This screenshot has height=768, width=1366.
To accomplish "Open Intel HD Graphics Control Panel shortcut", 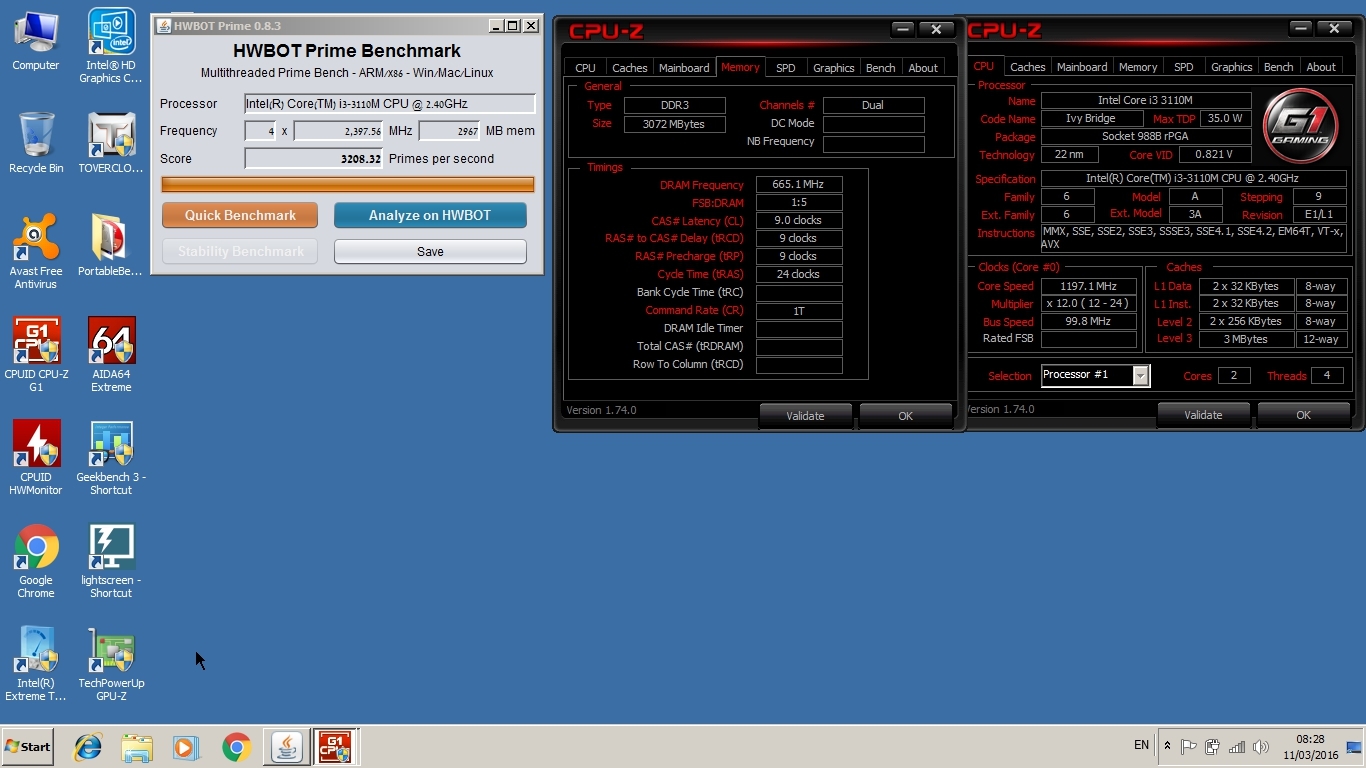I will tap(111, 45).
